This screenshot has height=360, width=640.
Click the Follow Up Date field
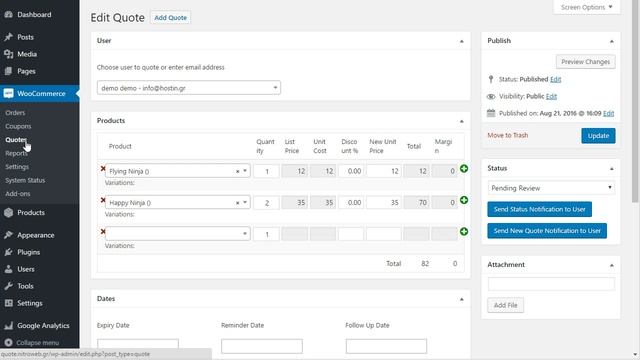tap(386, 346)
